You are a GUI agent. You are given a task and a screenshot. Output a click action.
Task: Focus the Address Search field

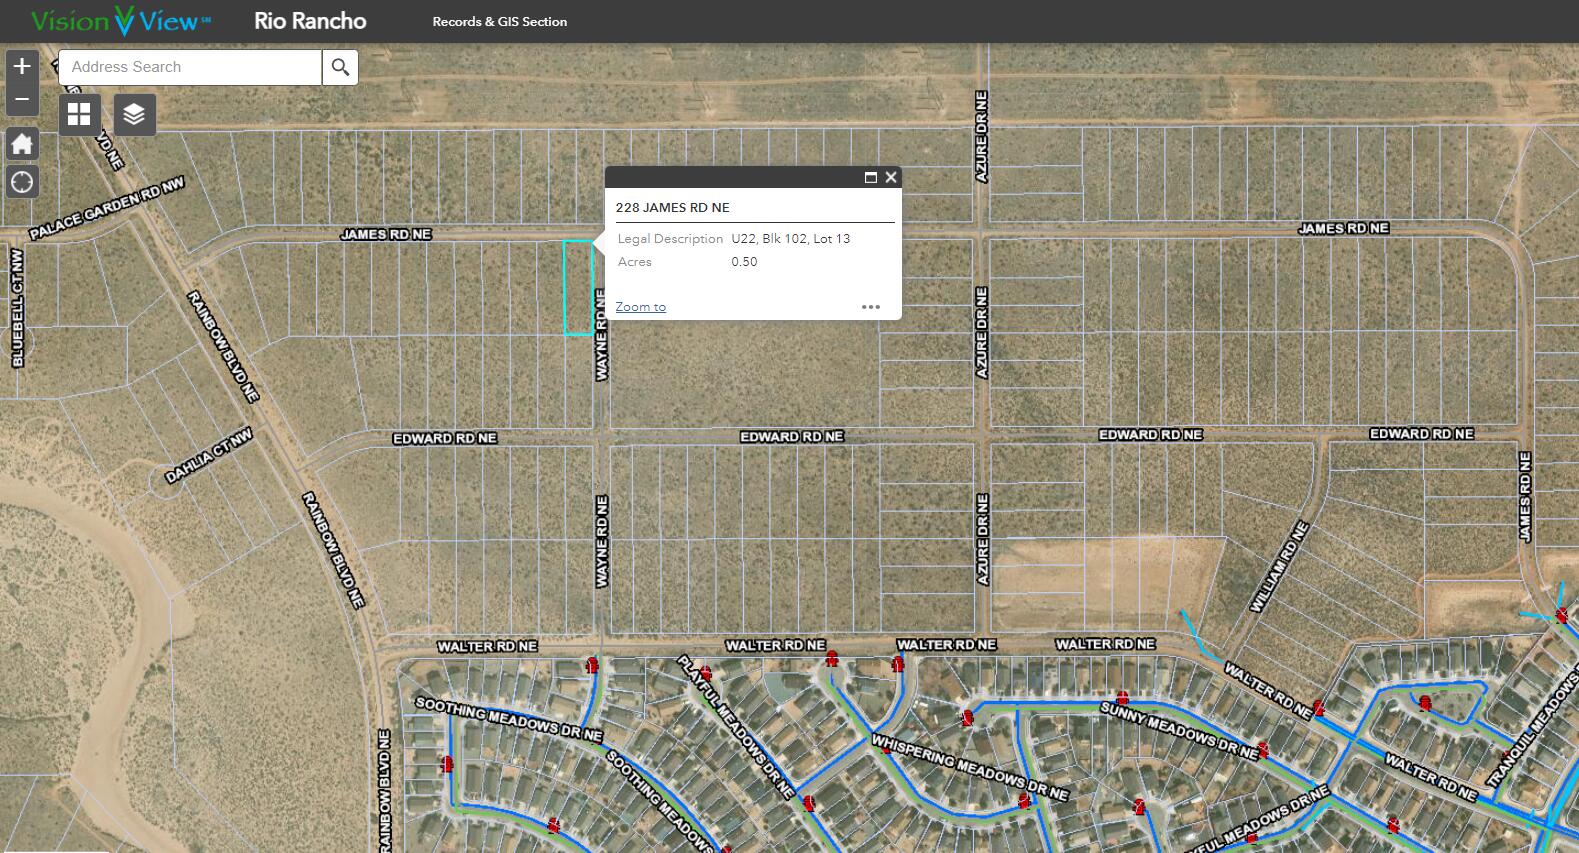[190, 67]
